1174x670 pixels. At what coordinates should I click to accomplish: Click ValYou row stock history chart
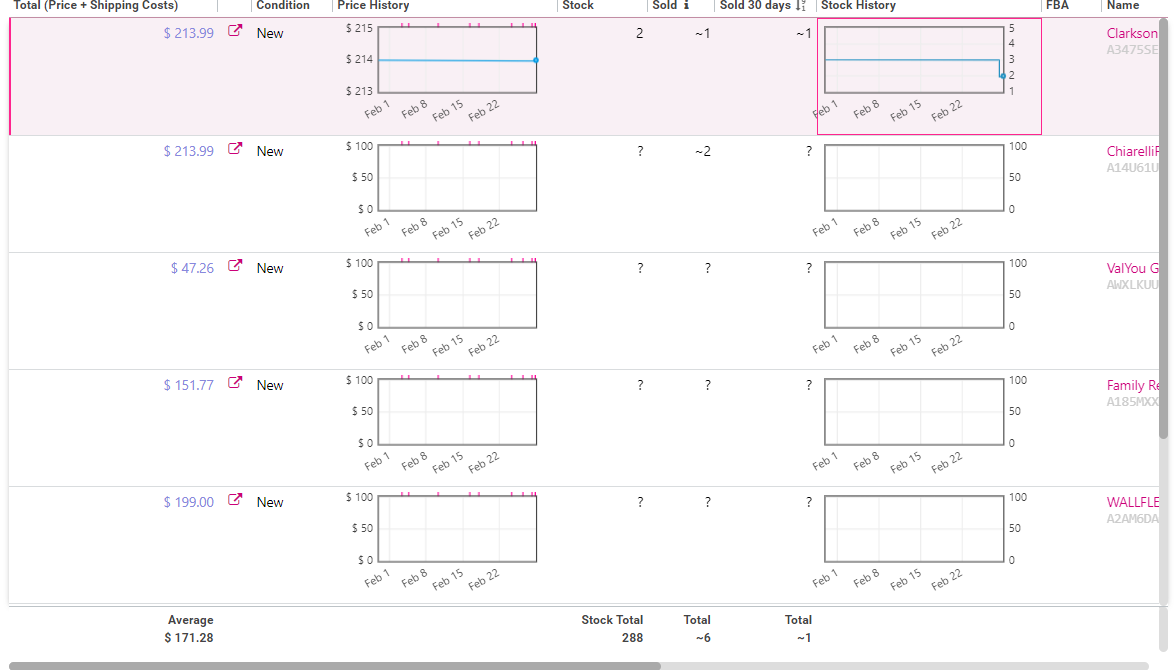tap(914, 294)
